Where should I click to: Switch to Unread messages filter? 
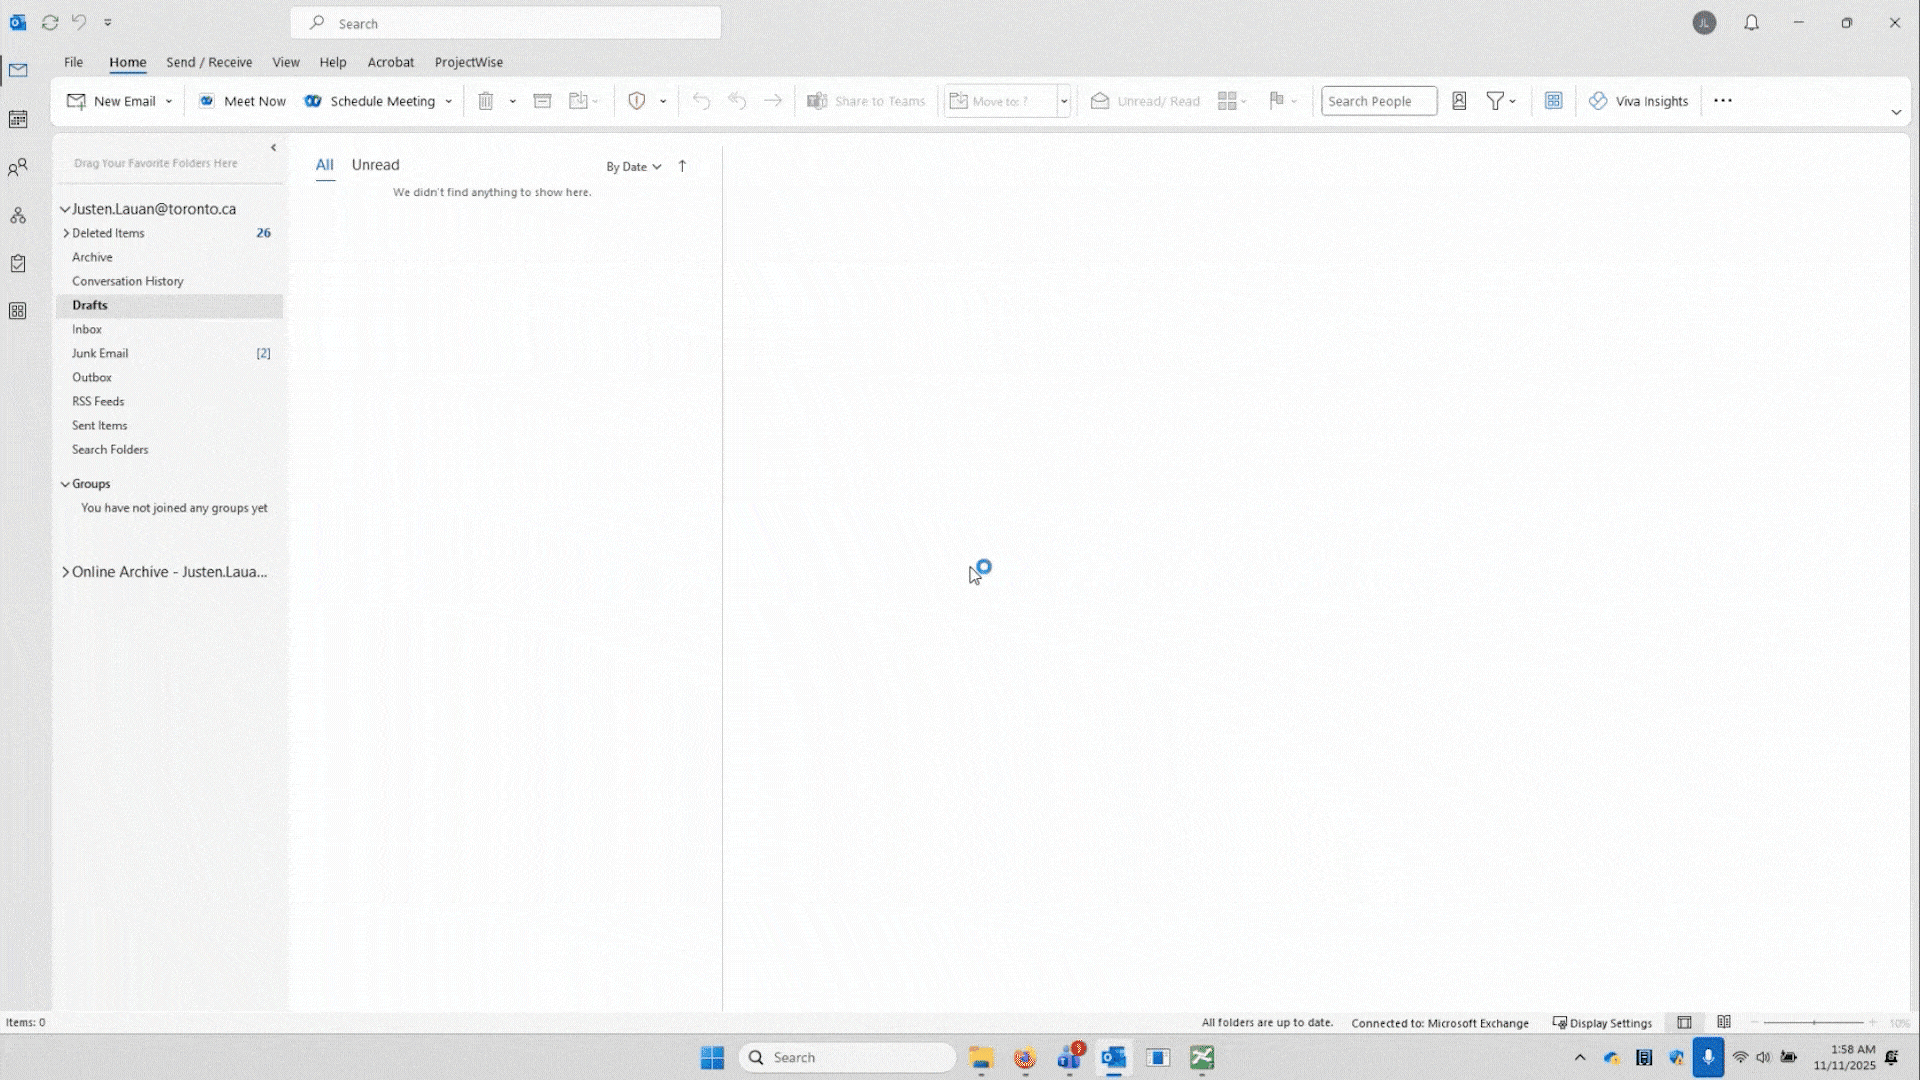(375, 165)
